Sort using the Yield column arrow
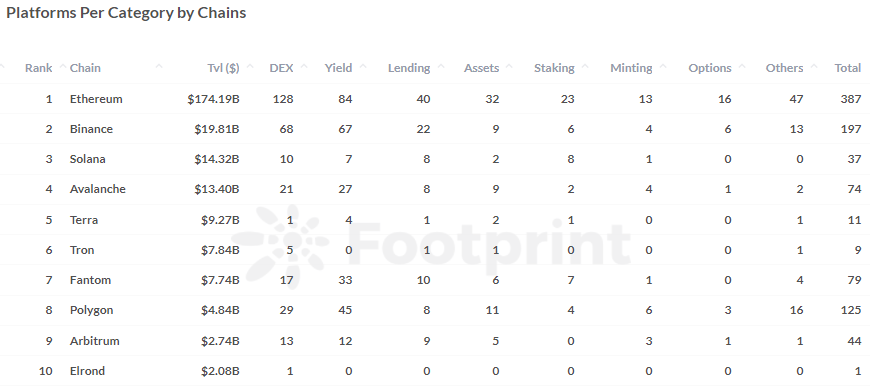 click(x=363, y=67)
